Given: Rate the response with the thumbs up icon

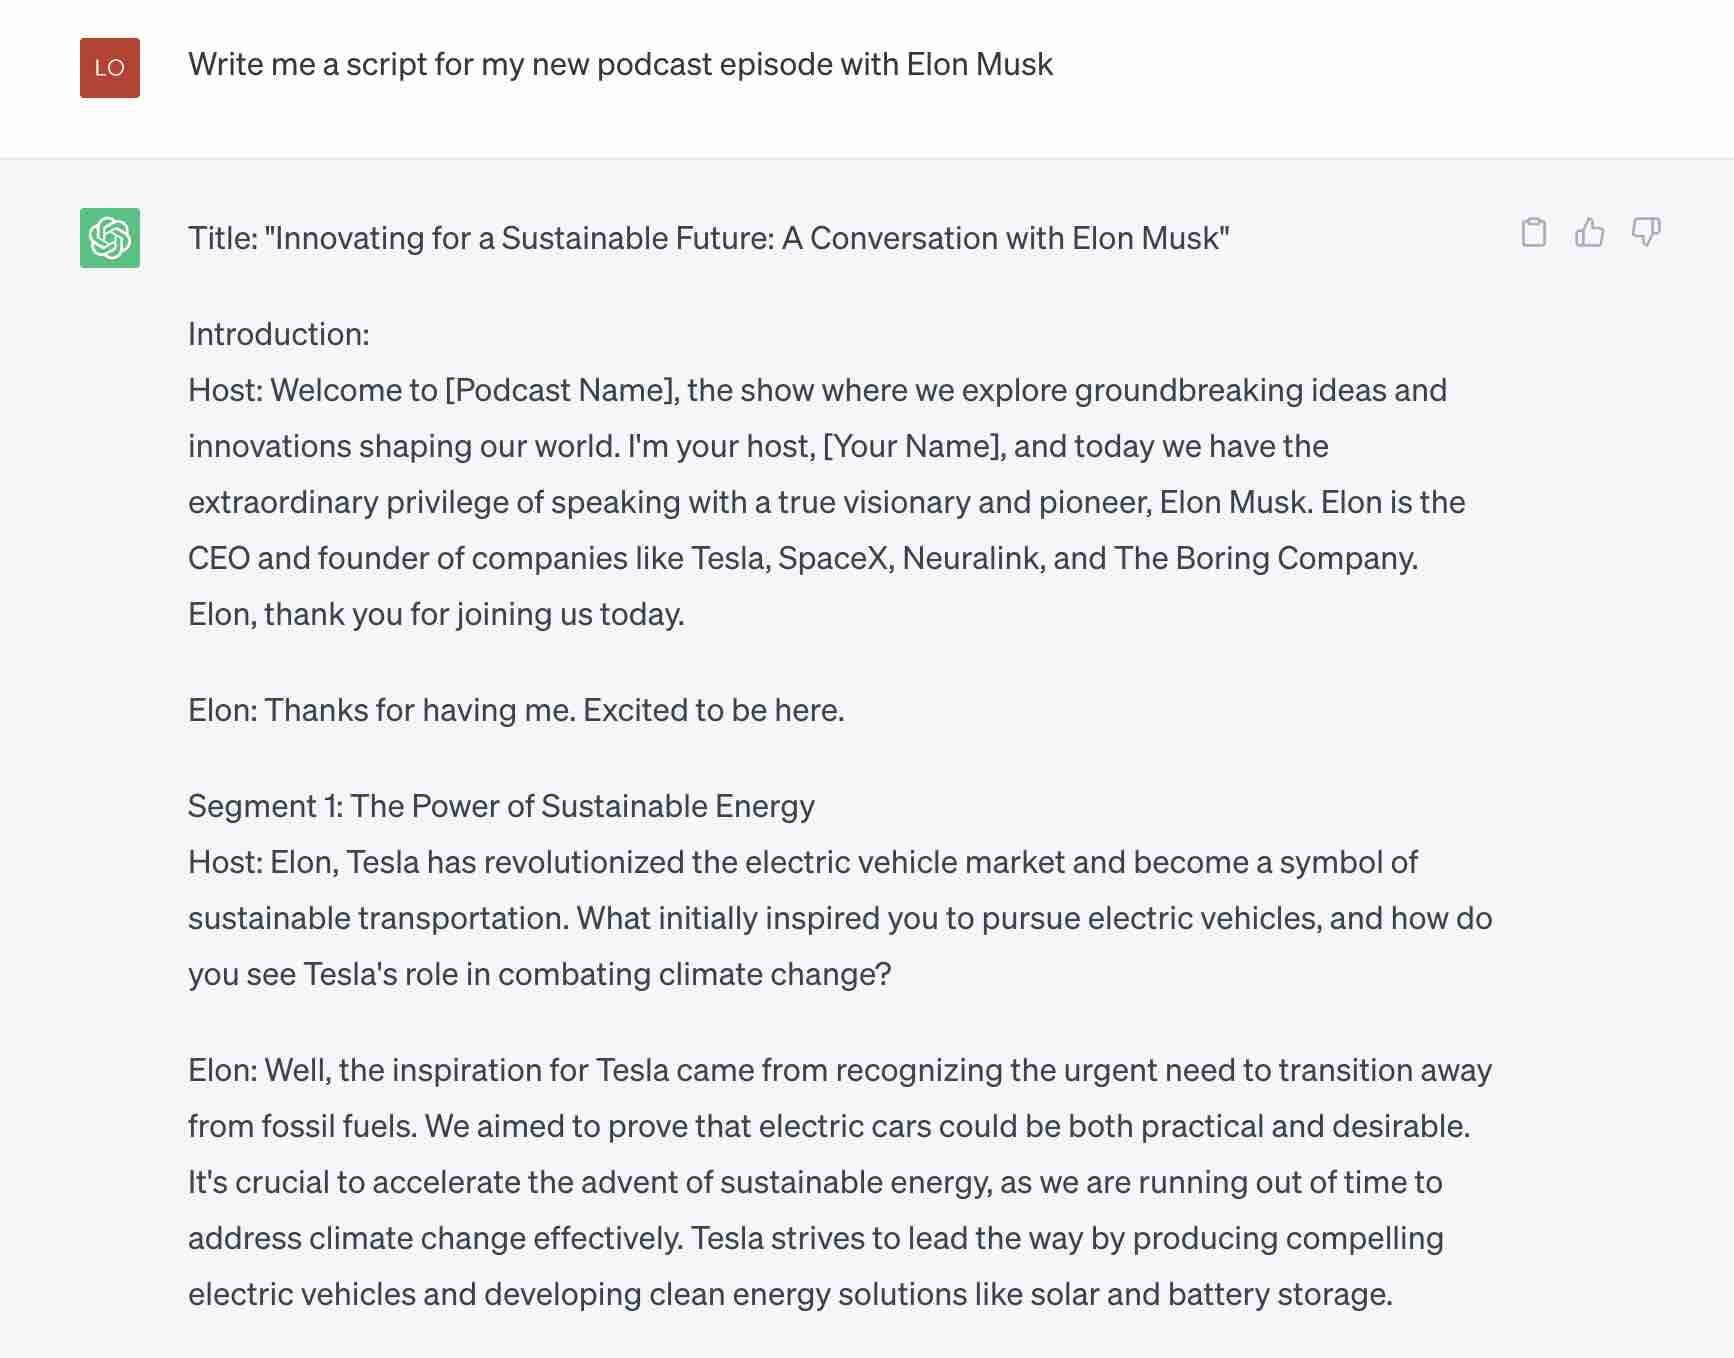Looking at the screenshot, I should click(1589, 233).
